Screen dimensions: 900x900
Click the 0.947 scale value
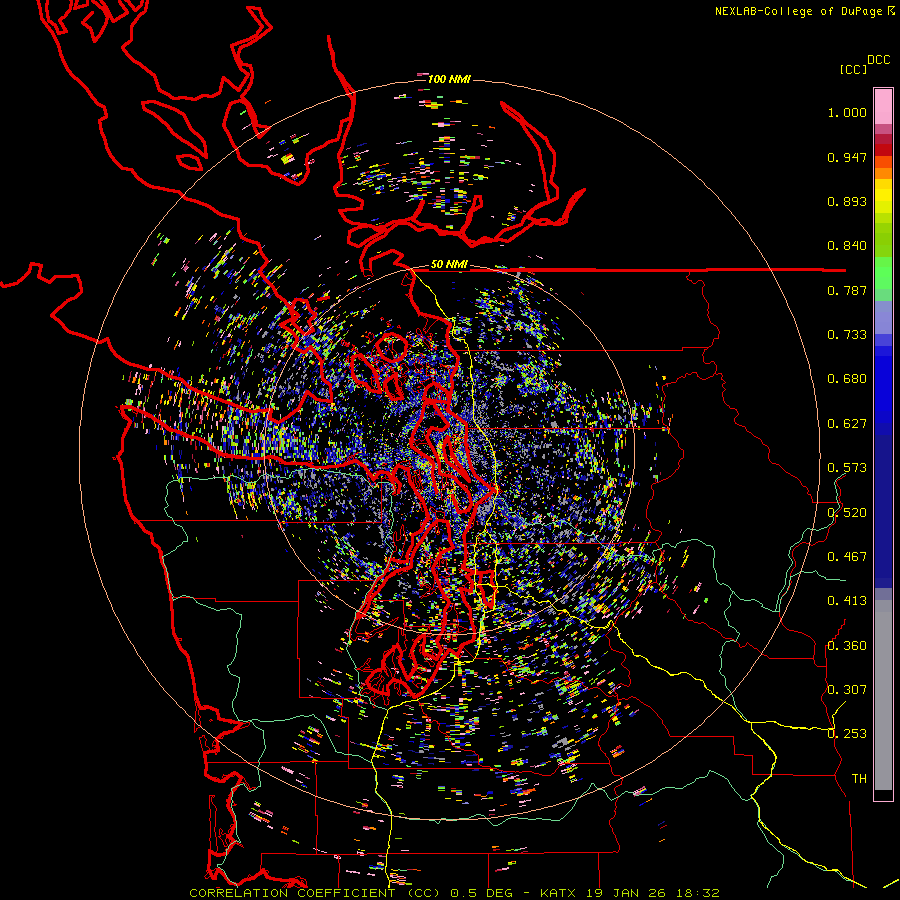(x=847, y=157)
